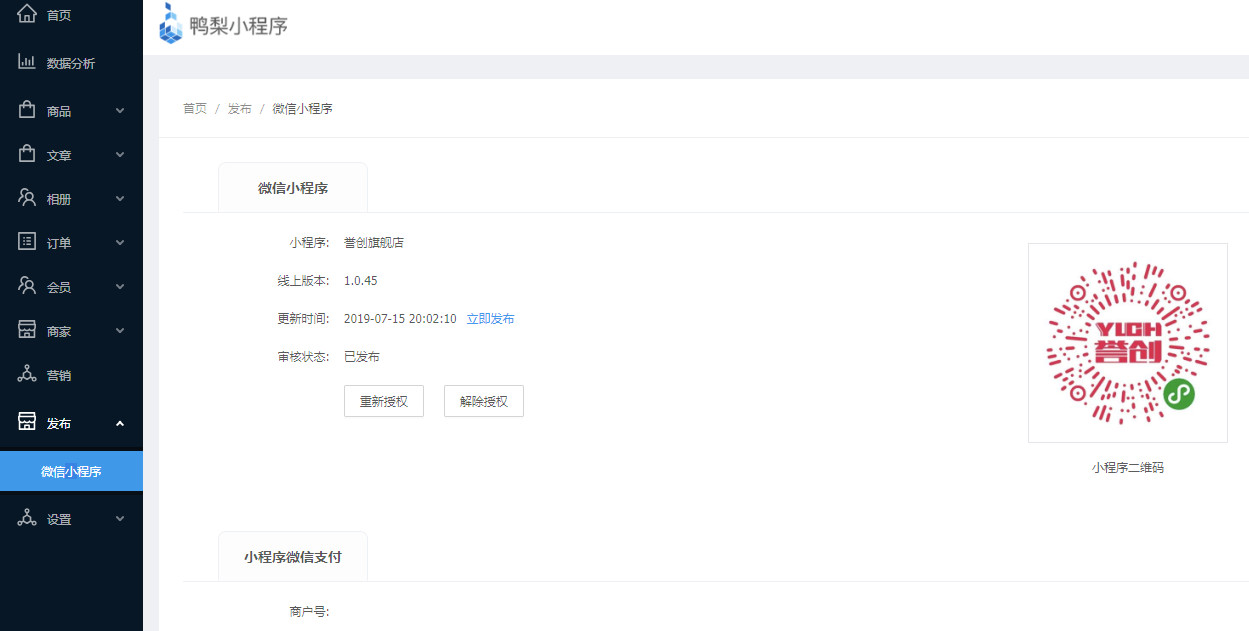Click the 誉创旗舰店 program name
The height and width of the screenshot is (631, 1249).
click(x=374, y=243)
